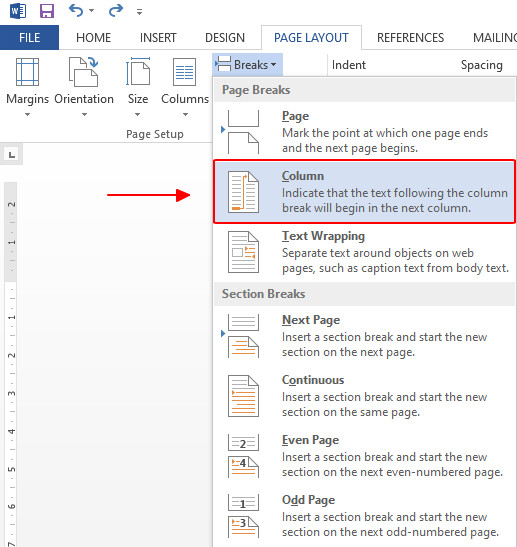517x547 pixels.
Task: Select Text Wrapping break option
Action: point(364,252)
